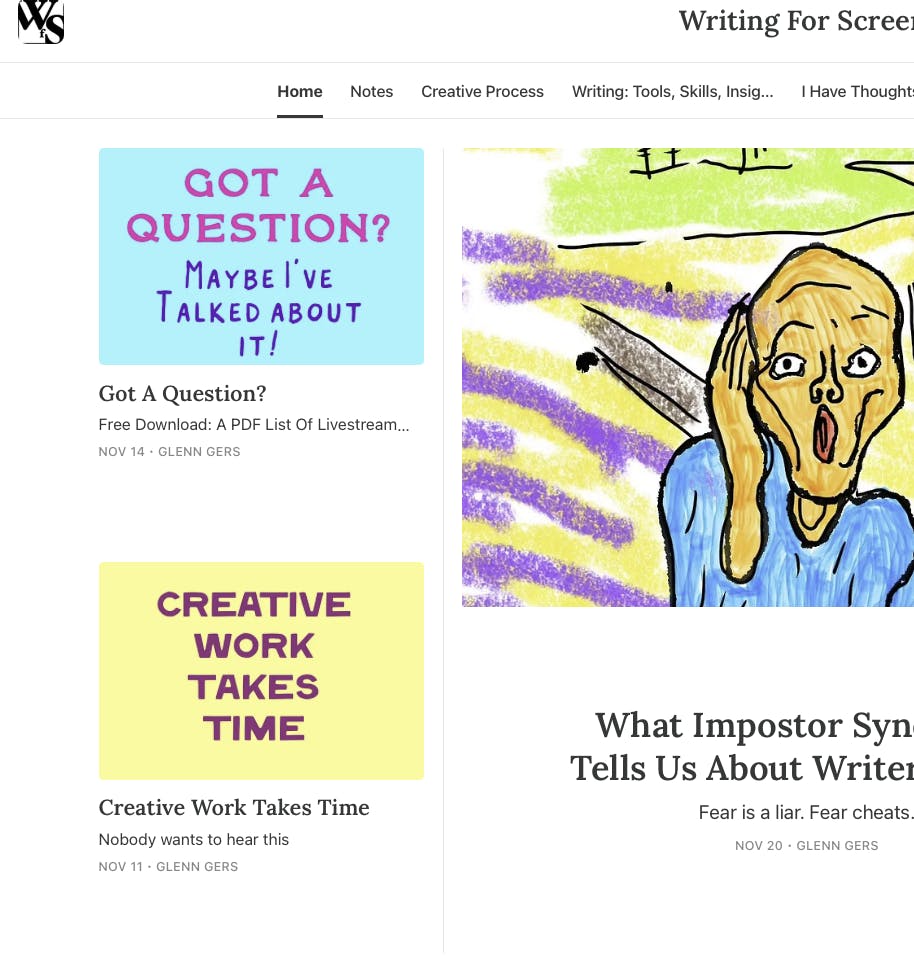Click the Glenn Gers byline dated Nov 11
The height and width of the screenshot is (958, 914).
pos(197,866)
